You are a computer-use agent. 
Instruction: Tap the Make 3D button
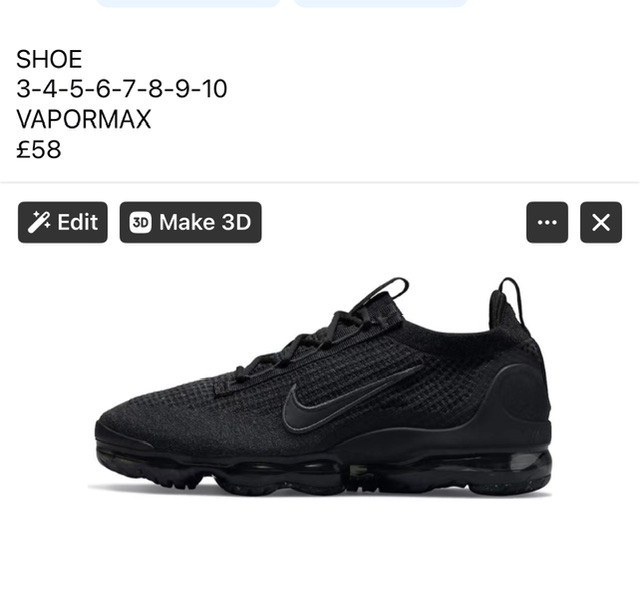pyautogui.click(x=191, y=222)
